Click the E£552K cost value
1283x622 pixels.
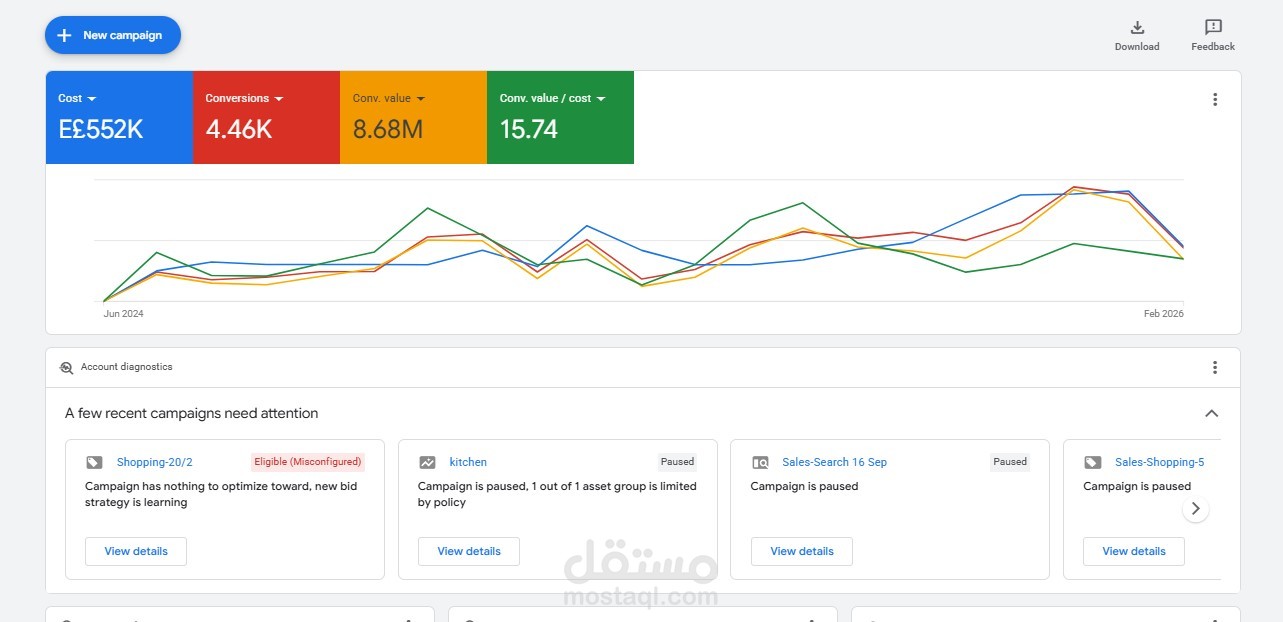click(x=101, y=129)
